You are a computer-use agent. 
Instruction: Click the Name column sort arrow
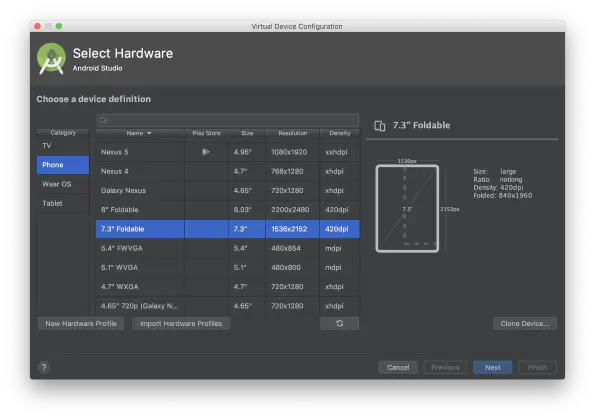click(149, 133)
